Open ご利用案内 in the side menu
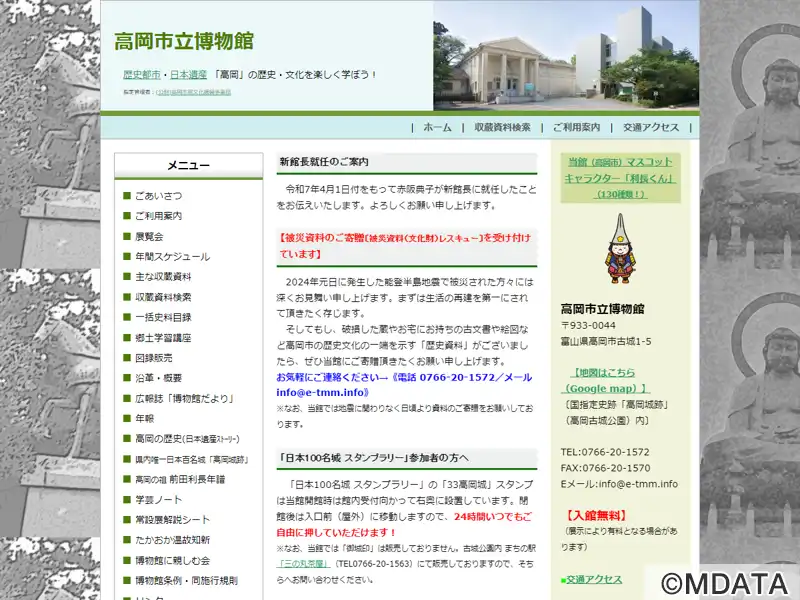The image size is (800, 600). [159, 216]
